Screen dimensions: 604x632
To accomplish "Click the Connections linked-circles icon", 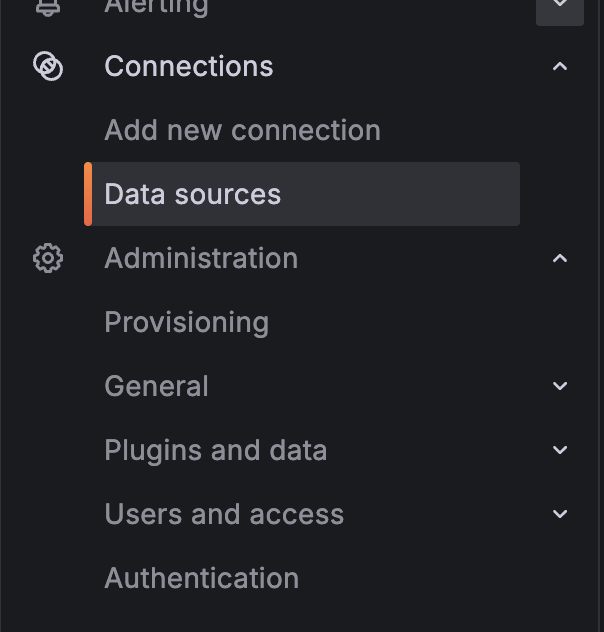I will tap(48, 66).
